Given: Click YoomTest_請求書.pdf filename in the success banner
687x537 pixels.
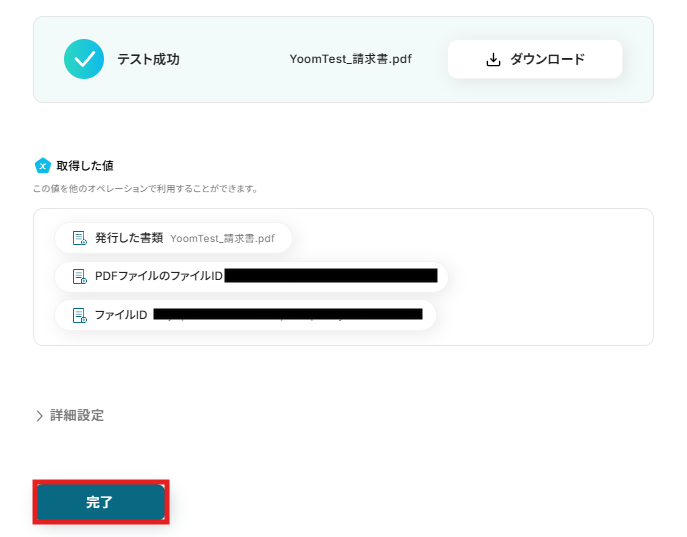Looking at the screenshot, I should pyautogui.click(x=350, y=59).
